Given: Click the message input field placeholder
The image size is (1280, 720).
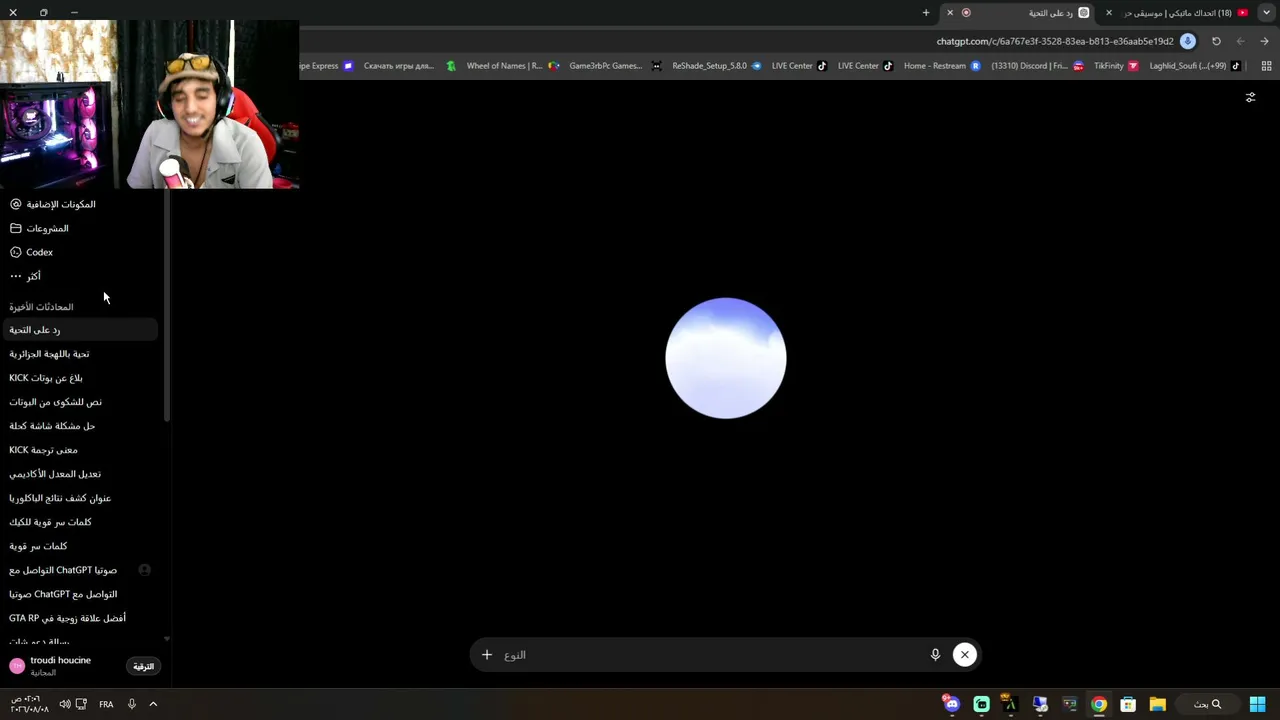Looking at the screenshot, I should 515,655.
